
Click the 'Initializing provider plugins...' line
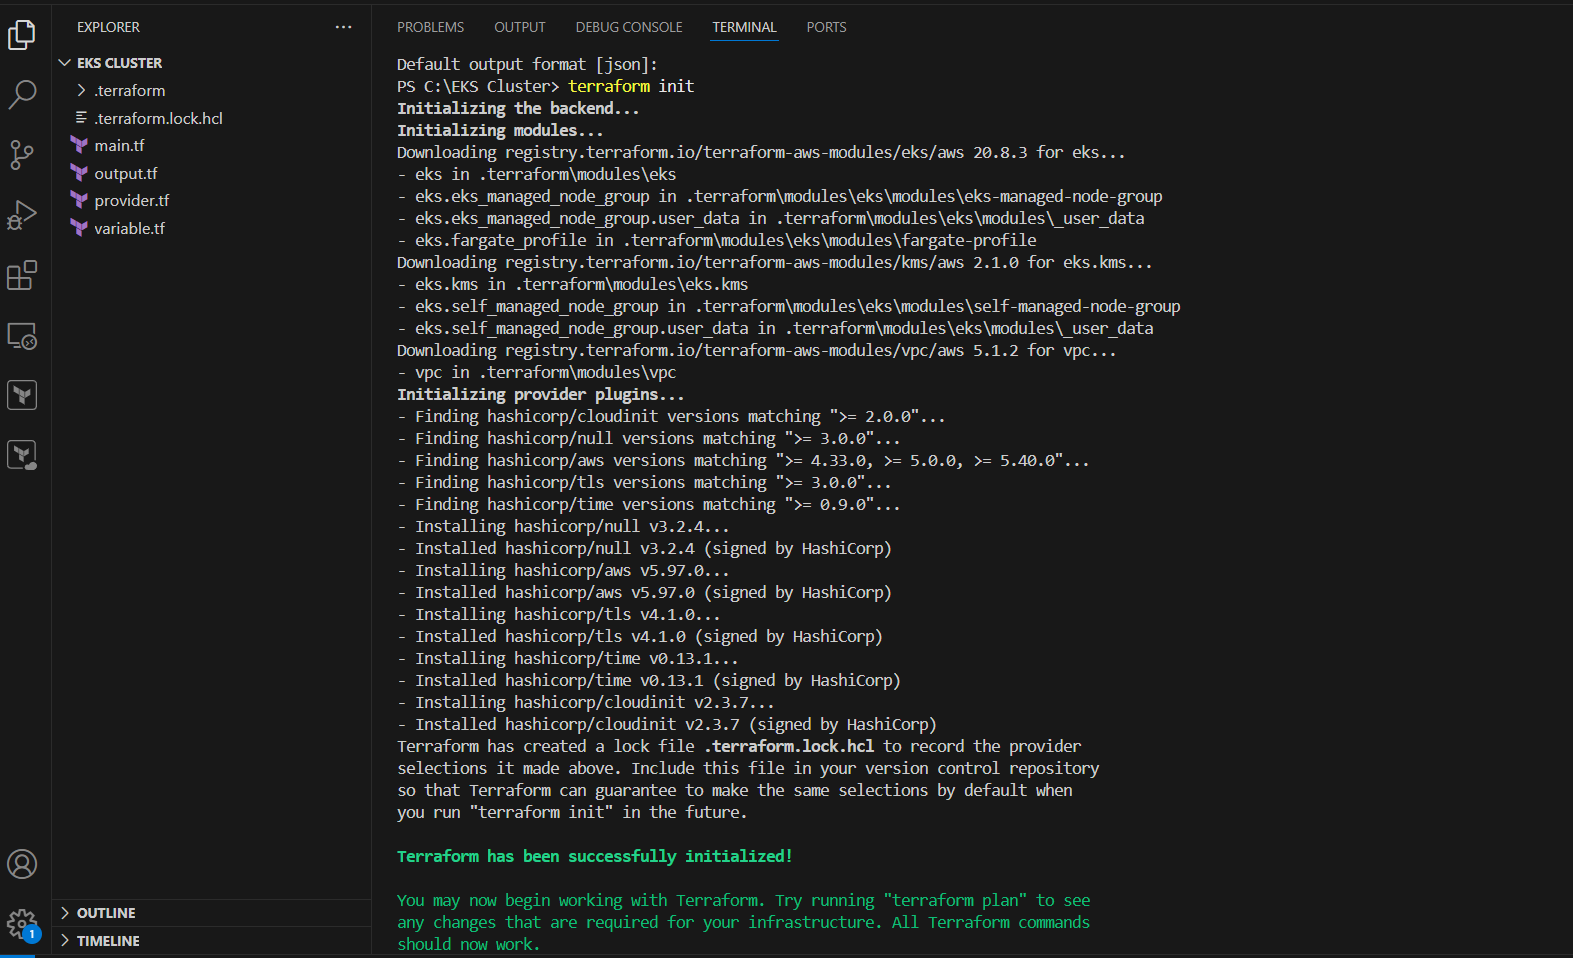540,394
